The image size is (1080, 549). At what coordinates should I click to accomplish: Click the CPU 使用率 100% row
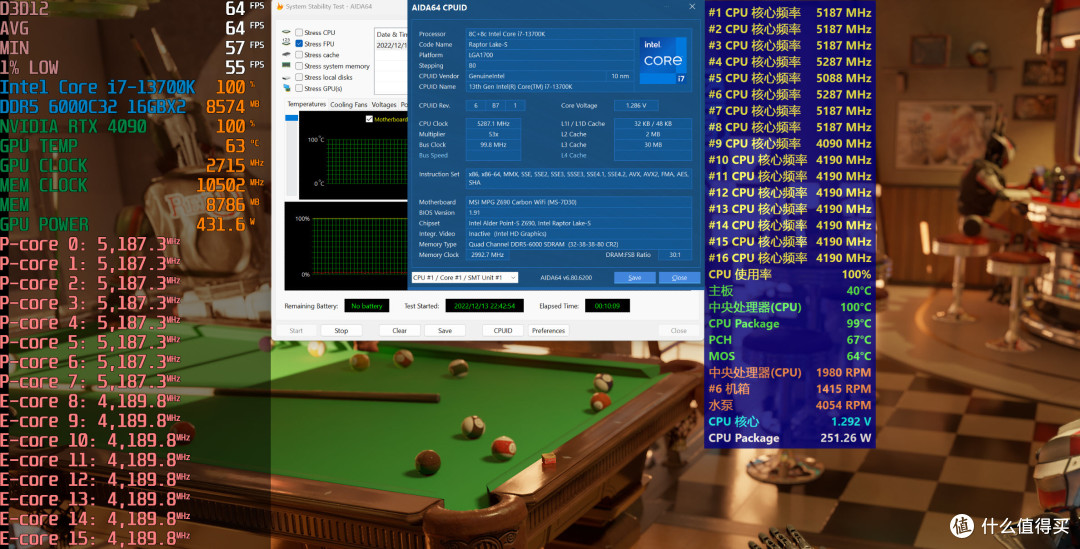(x=789, y=274)
